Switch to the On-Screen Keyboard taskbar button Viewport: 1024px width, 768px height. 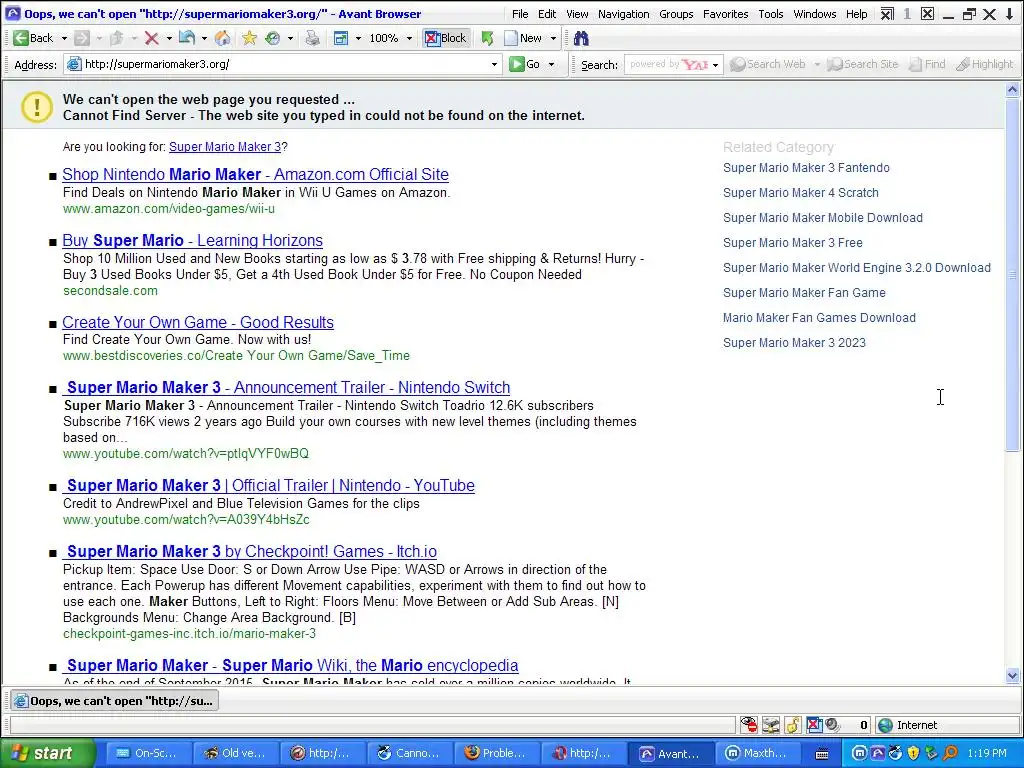[147, 754]
